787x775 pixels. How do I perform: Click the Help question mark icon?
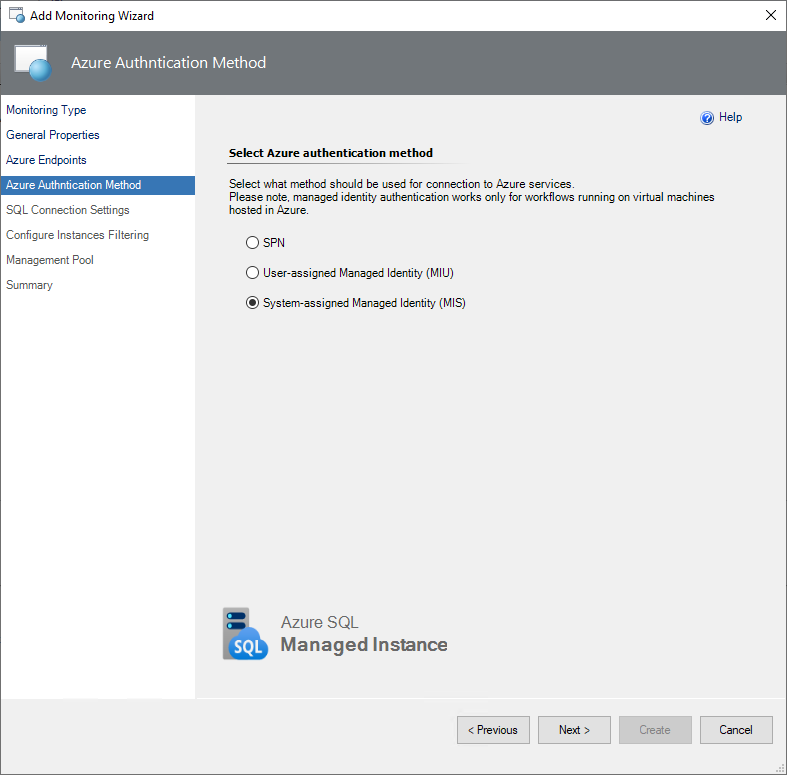[x=707, y=118]
